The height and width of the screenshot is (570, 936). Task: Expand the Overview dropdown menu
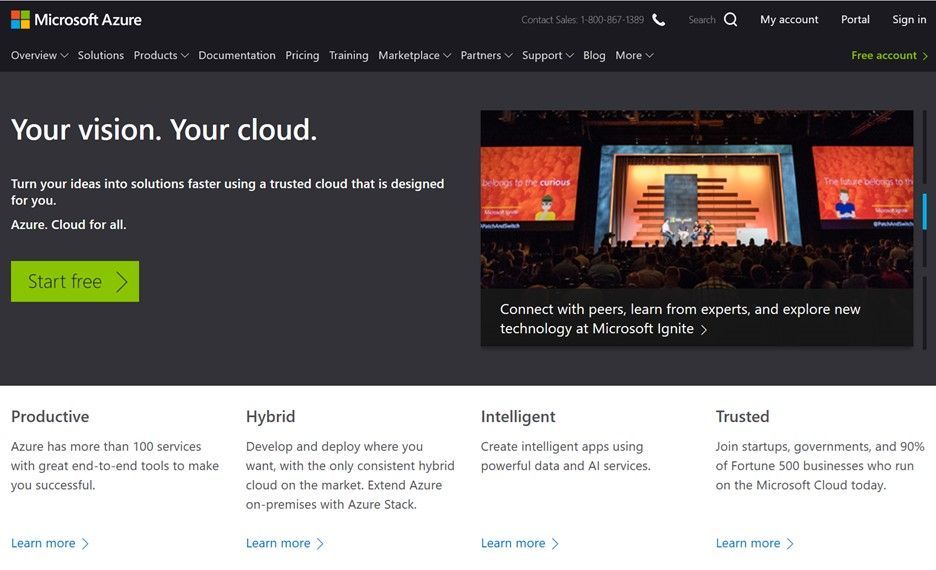pyautogui.click(x=39, y=56)
